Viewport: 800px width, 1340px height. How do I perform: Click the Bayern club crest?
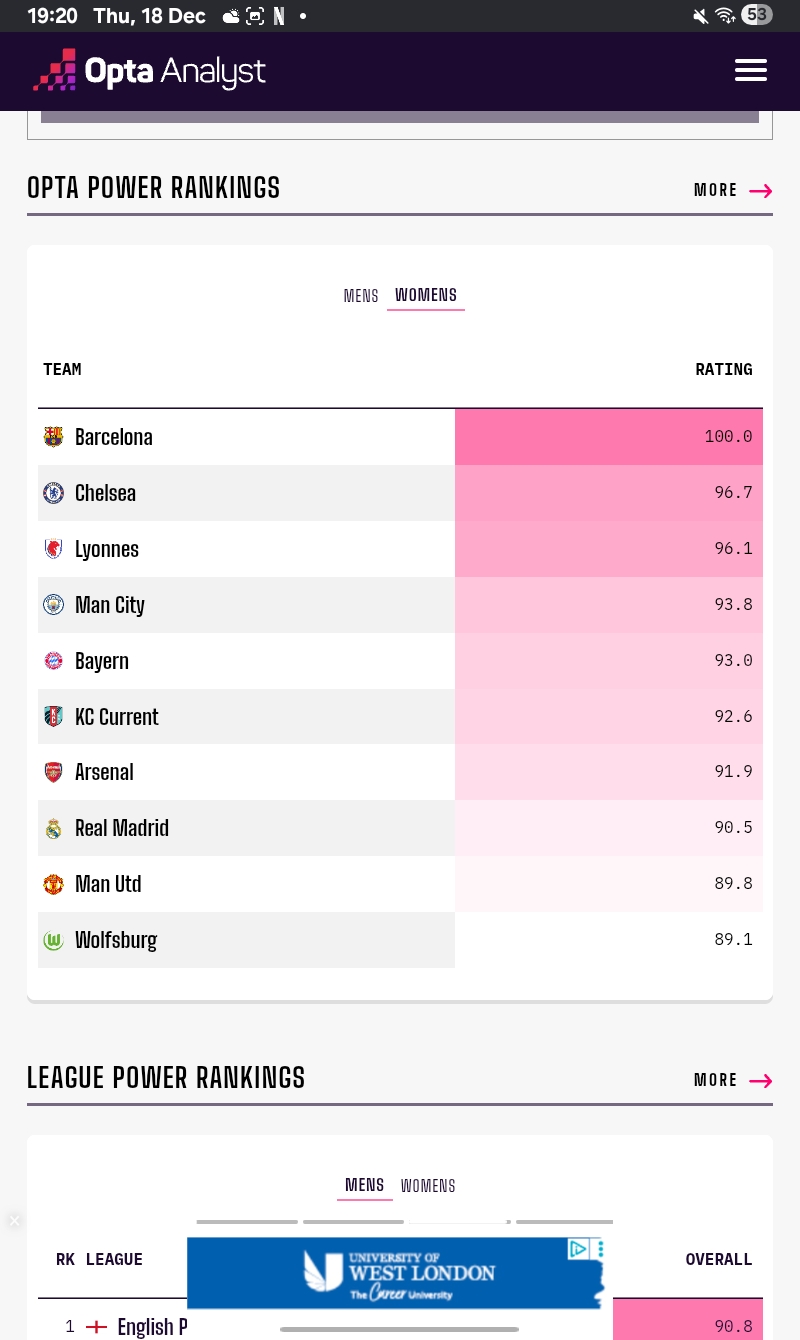(54, 661)
